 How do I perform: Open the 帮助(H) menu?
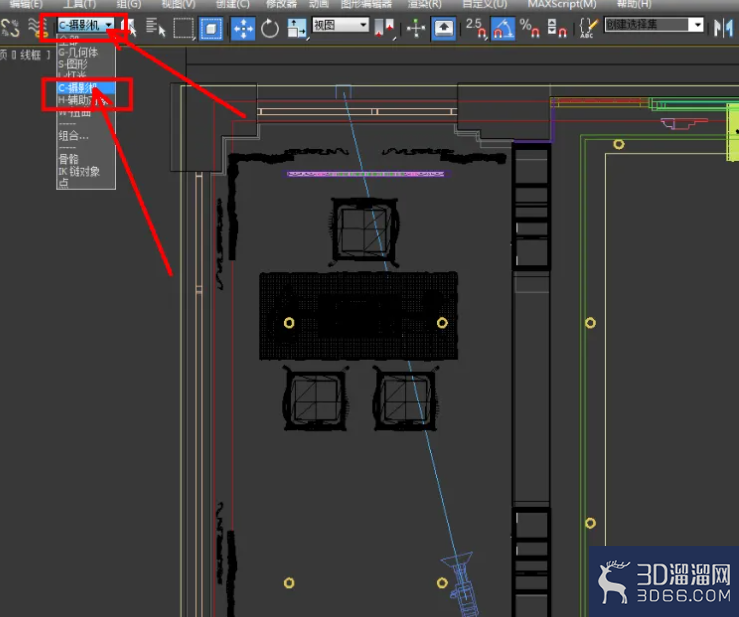coord(634,4)
